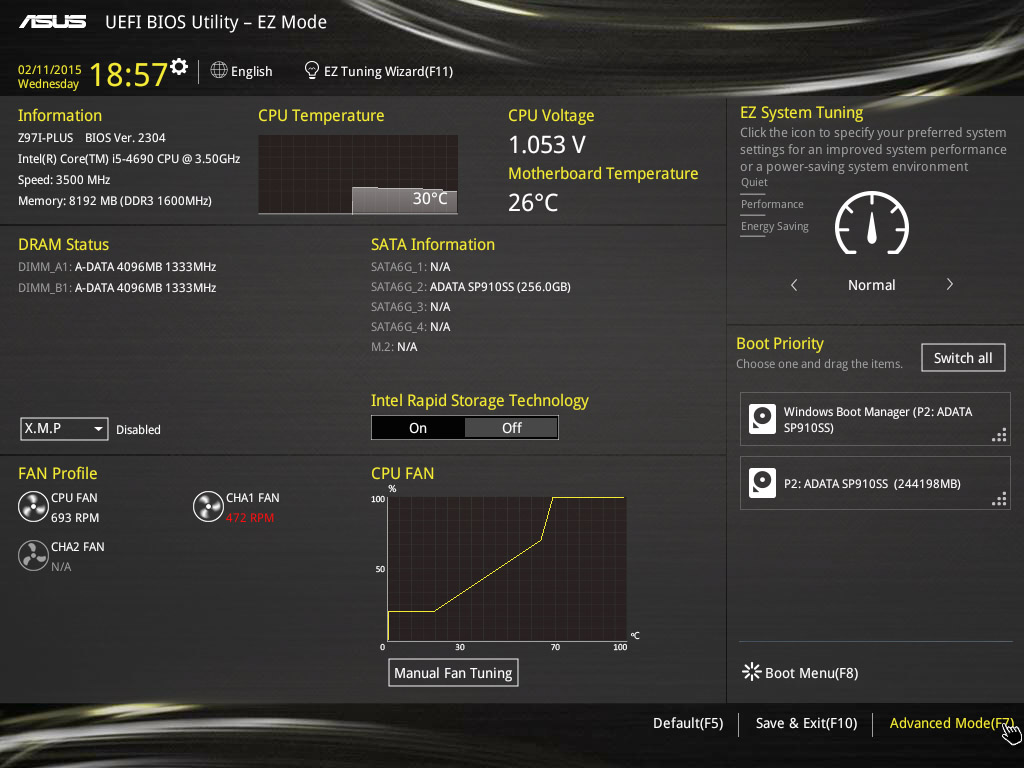Select P2: ADATA SP910SS boot entry

875,483
